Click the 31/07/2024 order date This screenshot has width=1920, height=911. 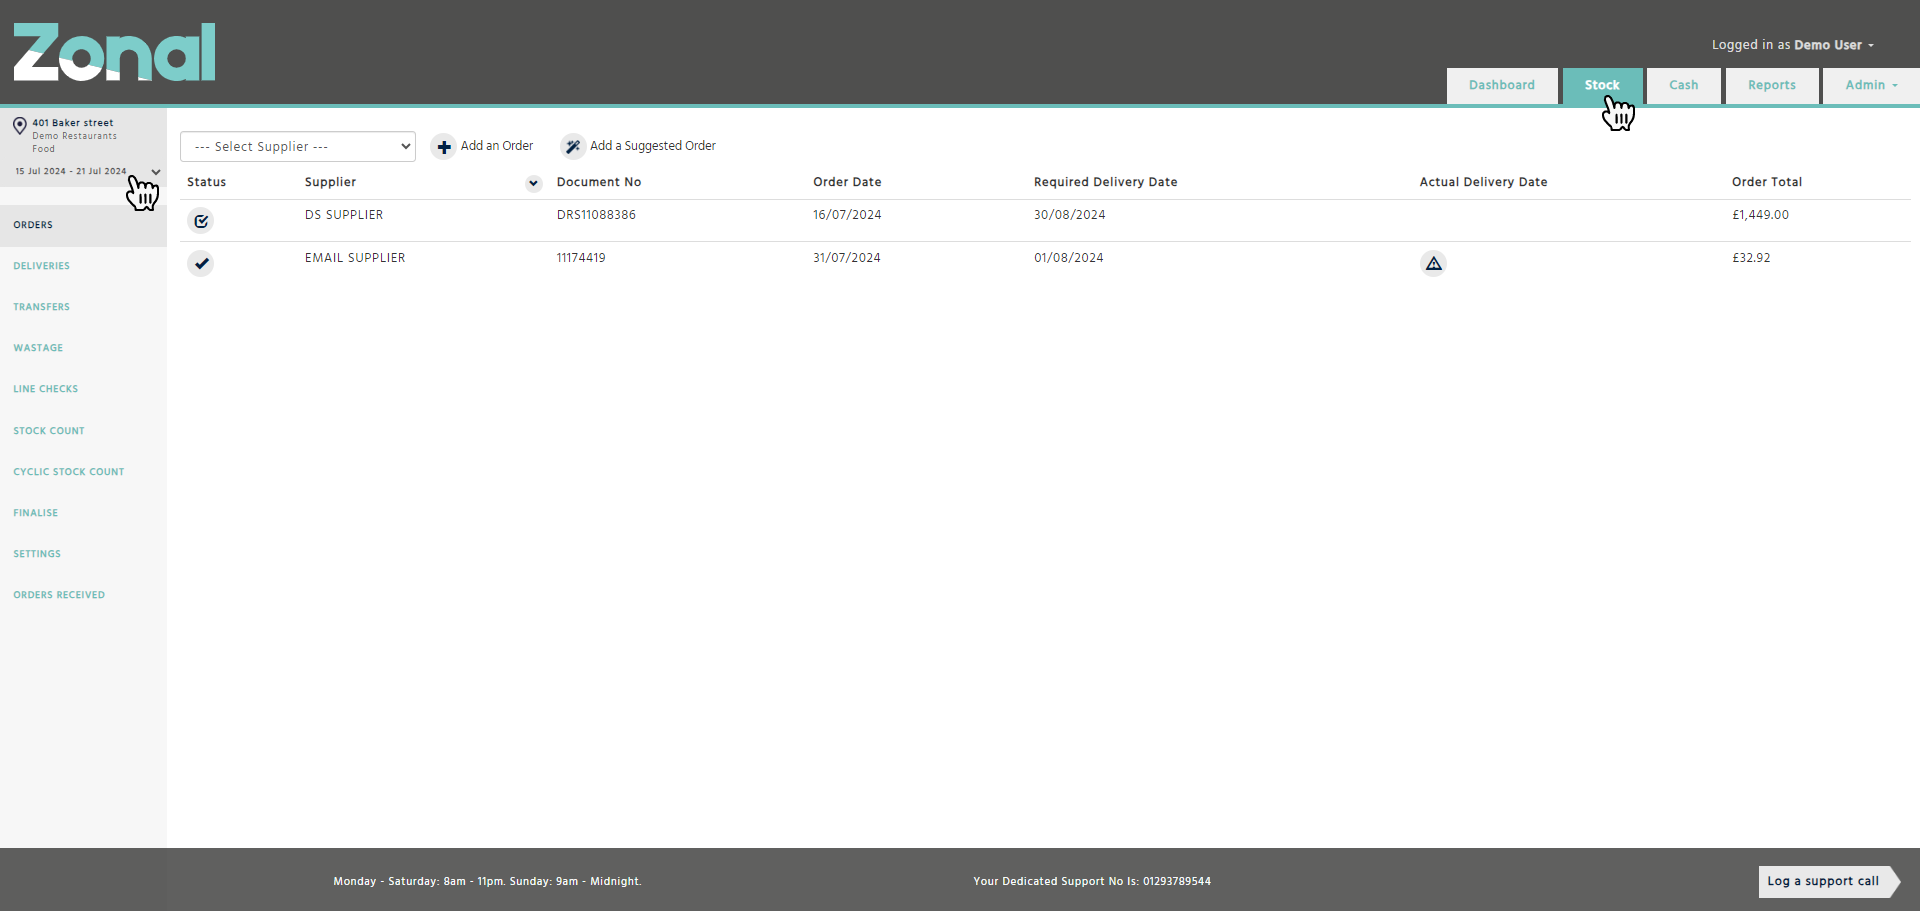[847, 258]
